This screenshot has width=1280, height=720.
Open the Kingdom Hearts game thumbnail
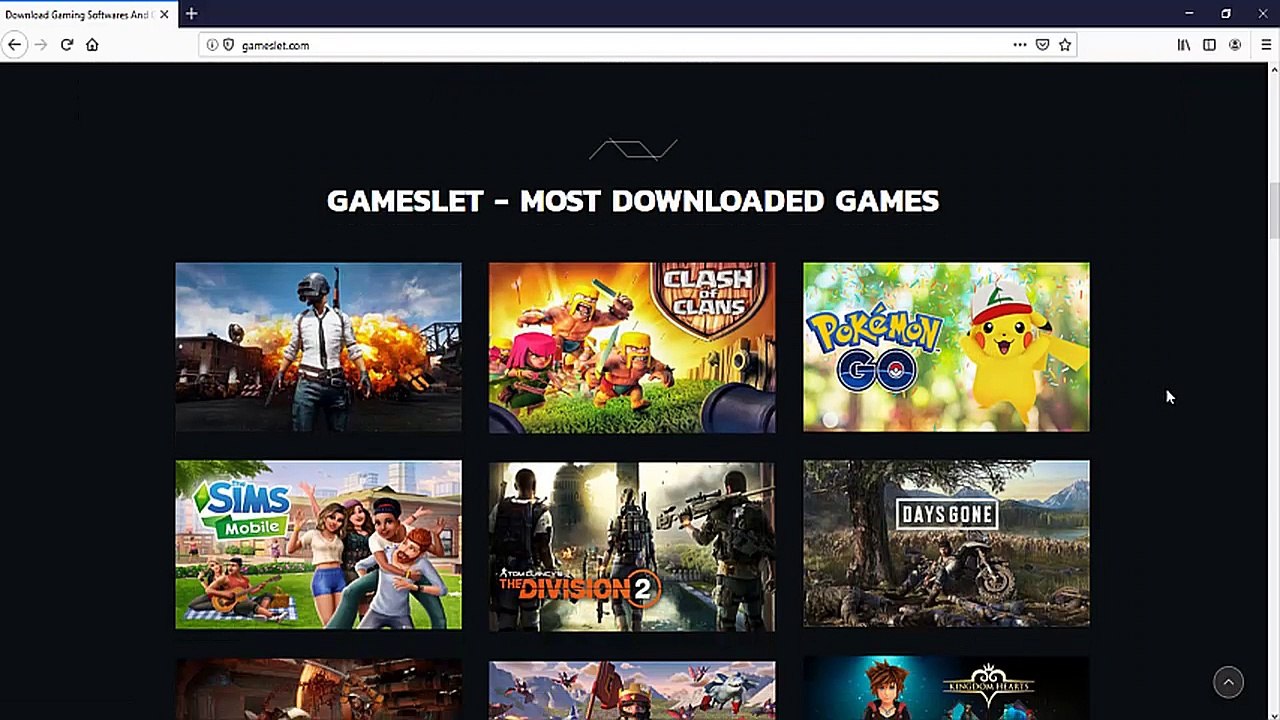[946, 688]
